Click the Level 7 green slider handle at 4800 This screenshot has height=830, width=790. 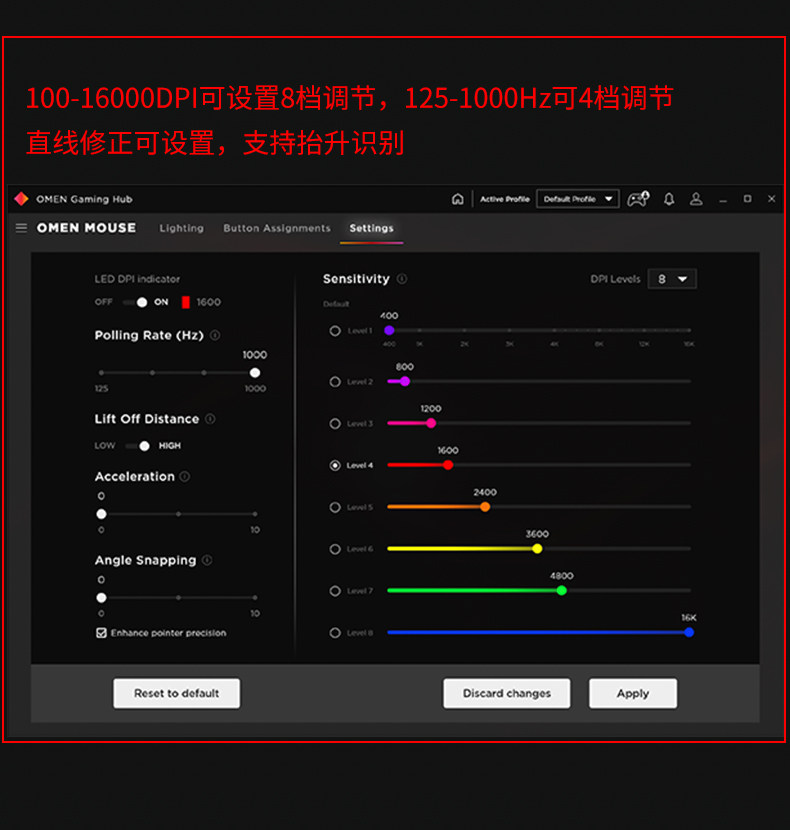click(562, 590)
